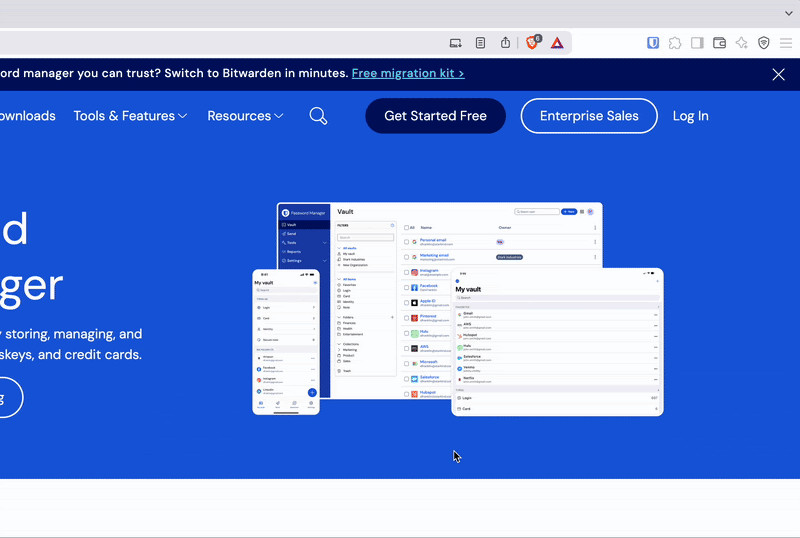Click the website search magnifier icon

[318, 116]
